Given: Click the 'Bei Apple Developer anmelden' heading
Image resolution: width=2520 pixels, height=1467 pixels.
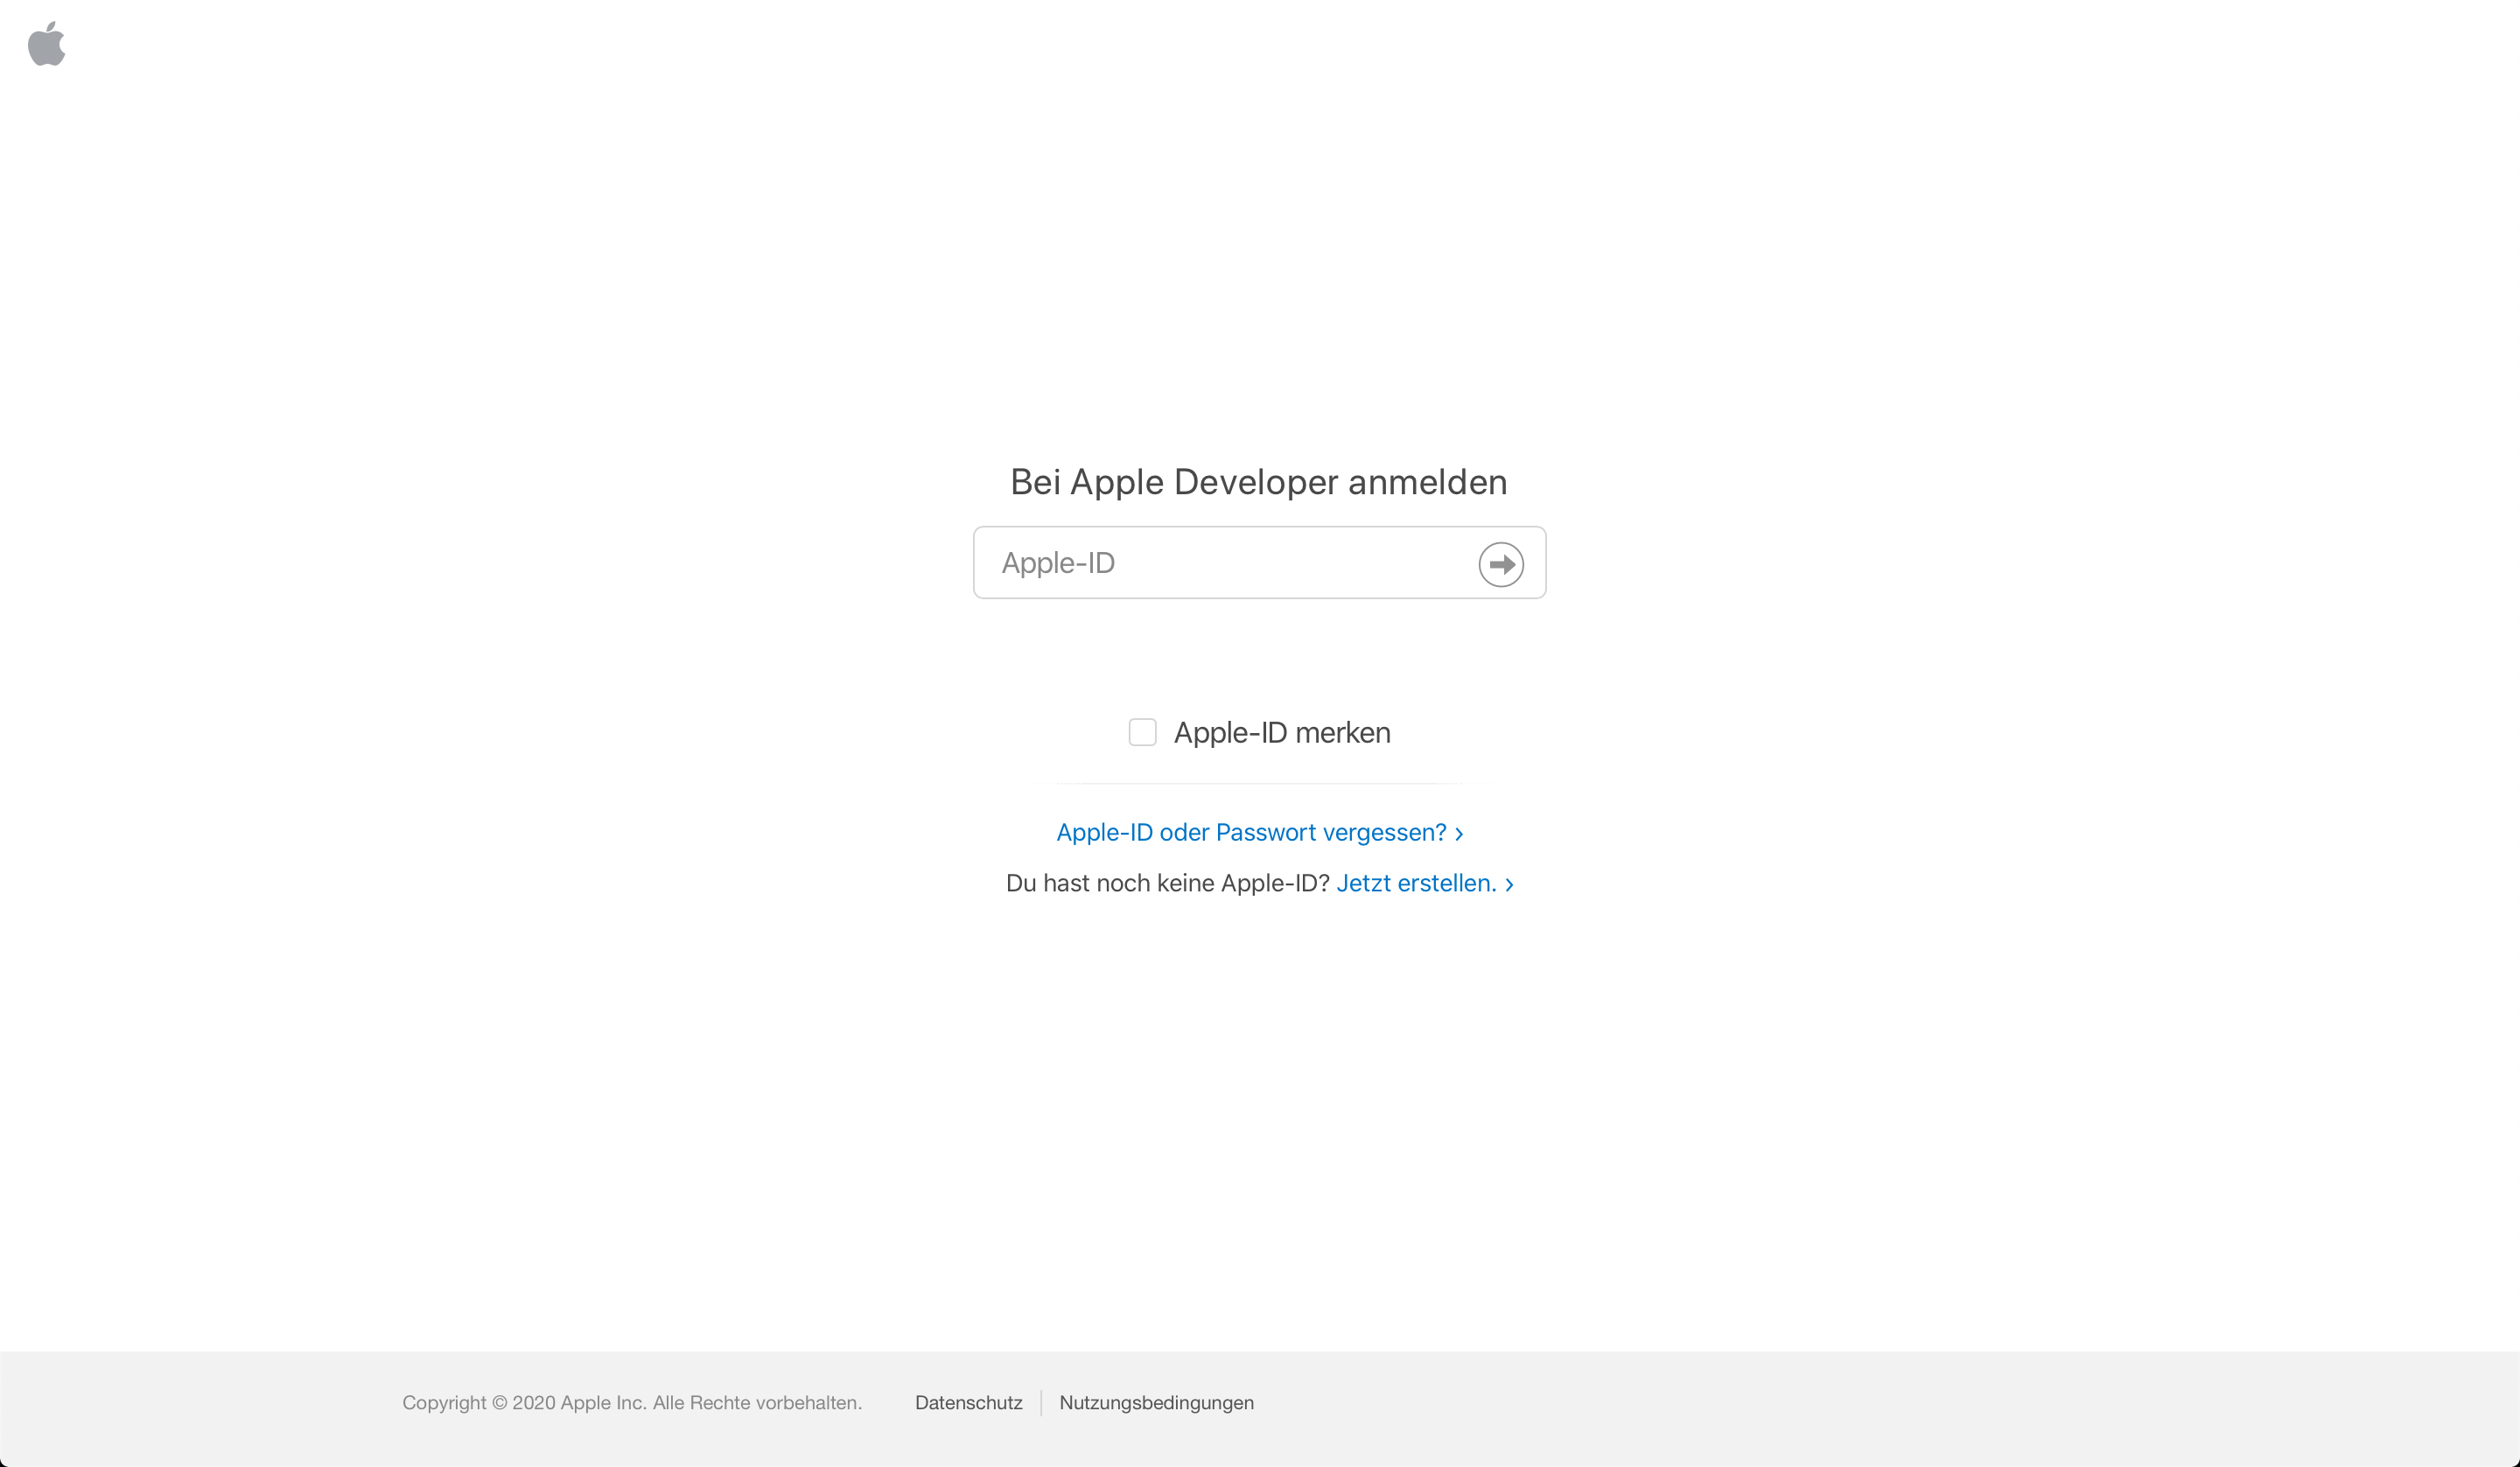Looking at the screenshot, I should tap(1259, 482).
